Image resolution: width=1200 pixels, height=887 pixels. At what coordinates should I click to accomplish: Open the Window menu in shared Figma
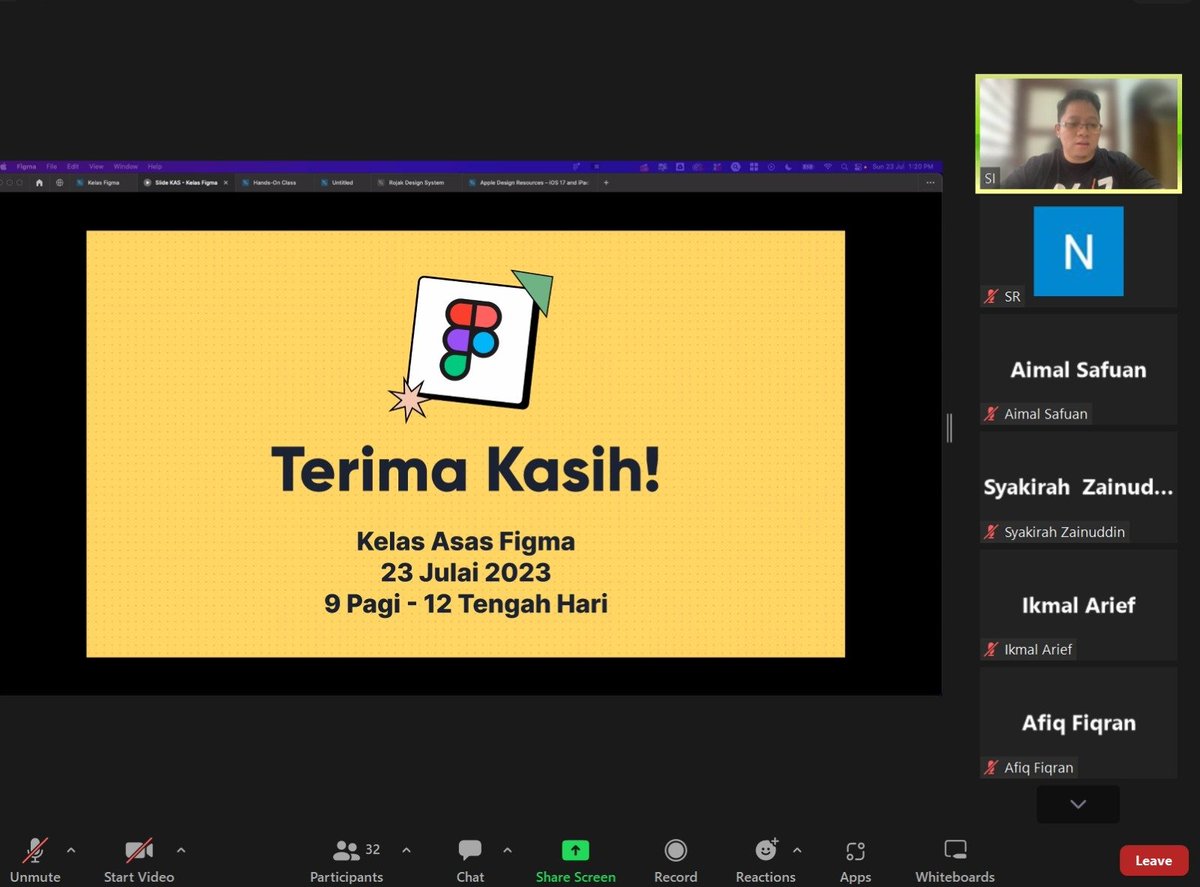tap(126, 167)
